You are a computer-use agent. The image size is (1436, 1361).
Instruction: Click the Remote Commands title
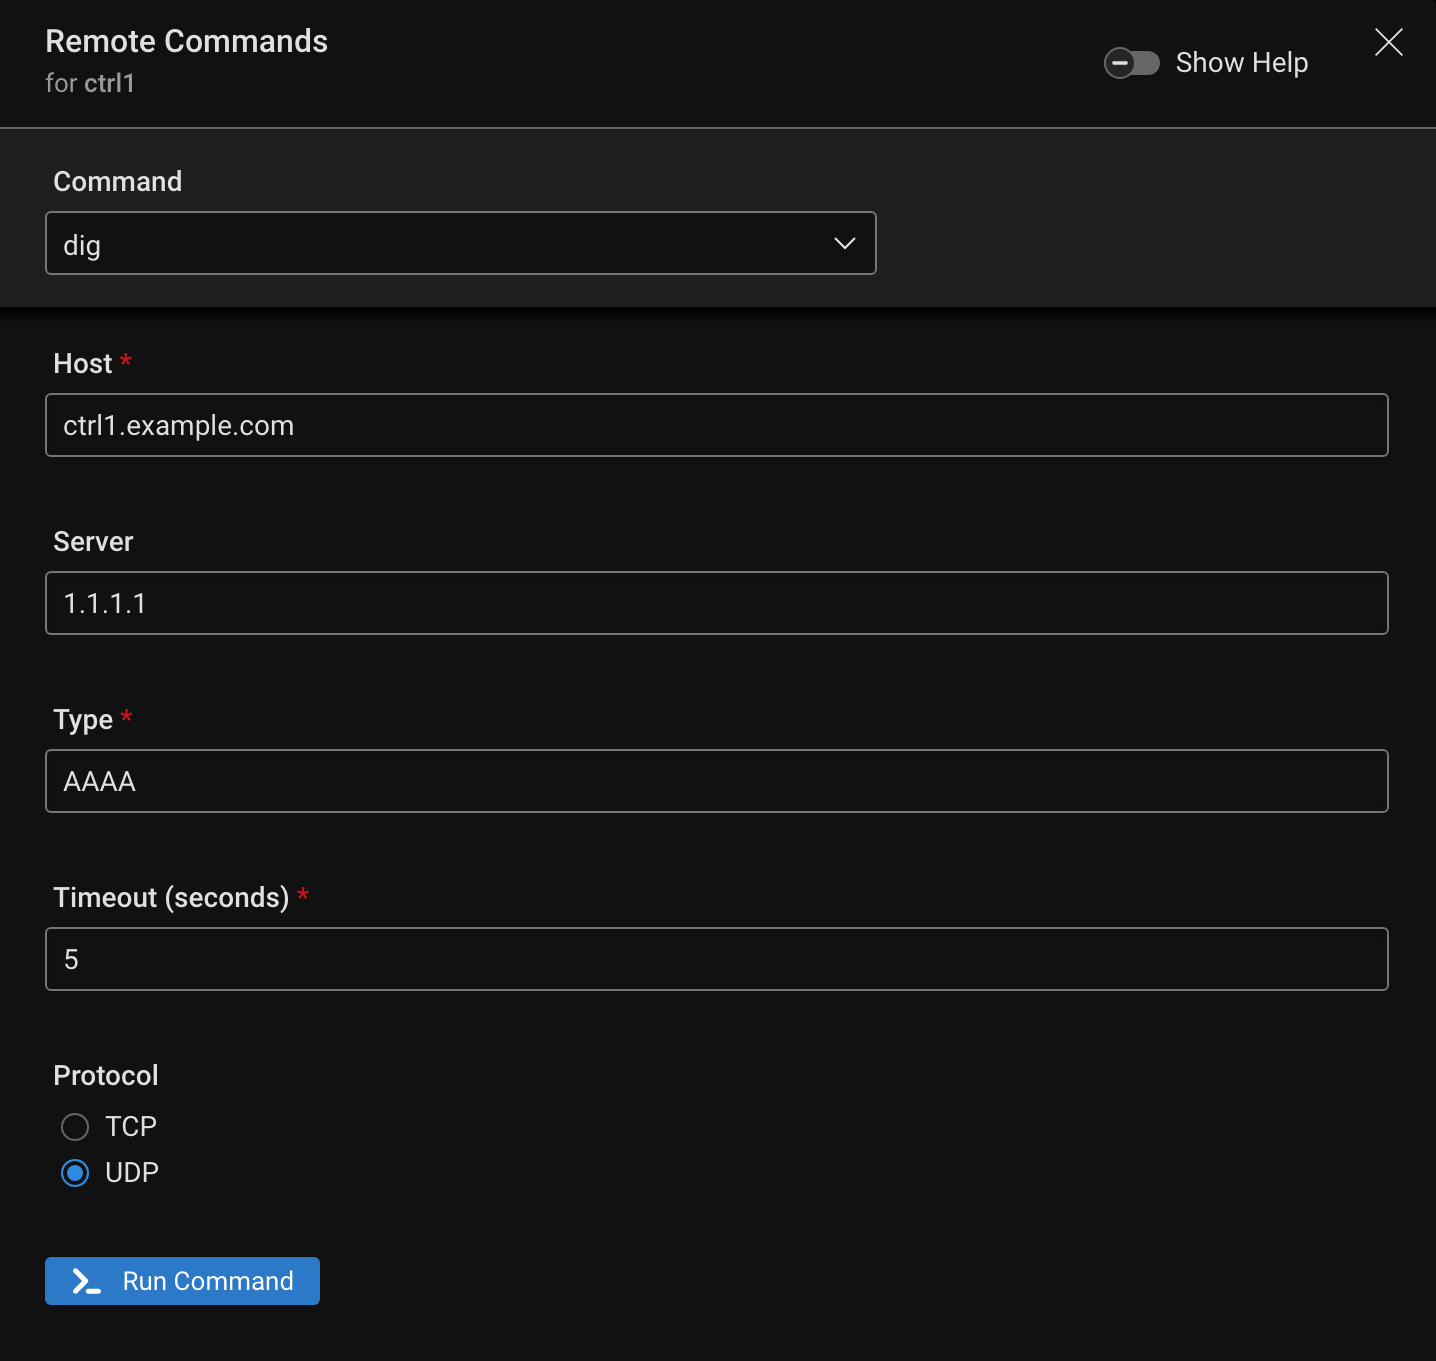[186, 41]
